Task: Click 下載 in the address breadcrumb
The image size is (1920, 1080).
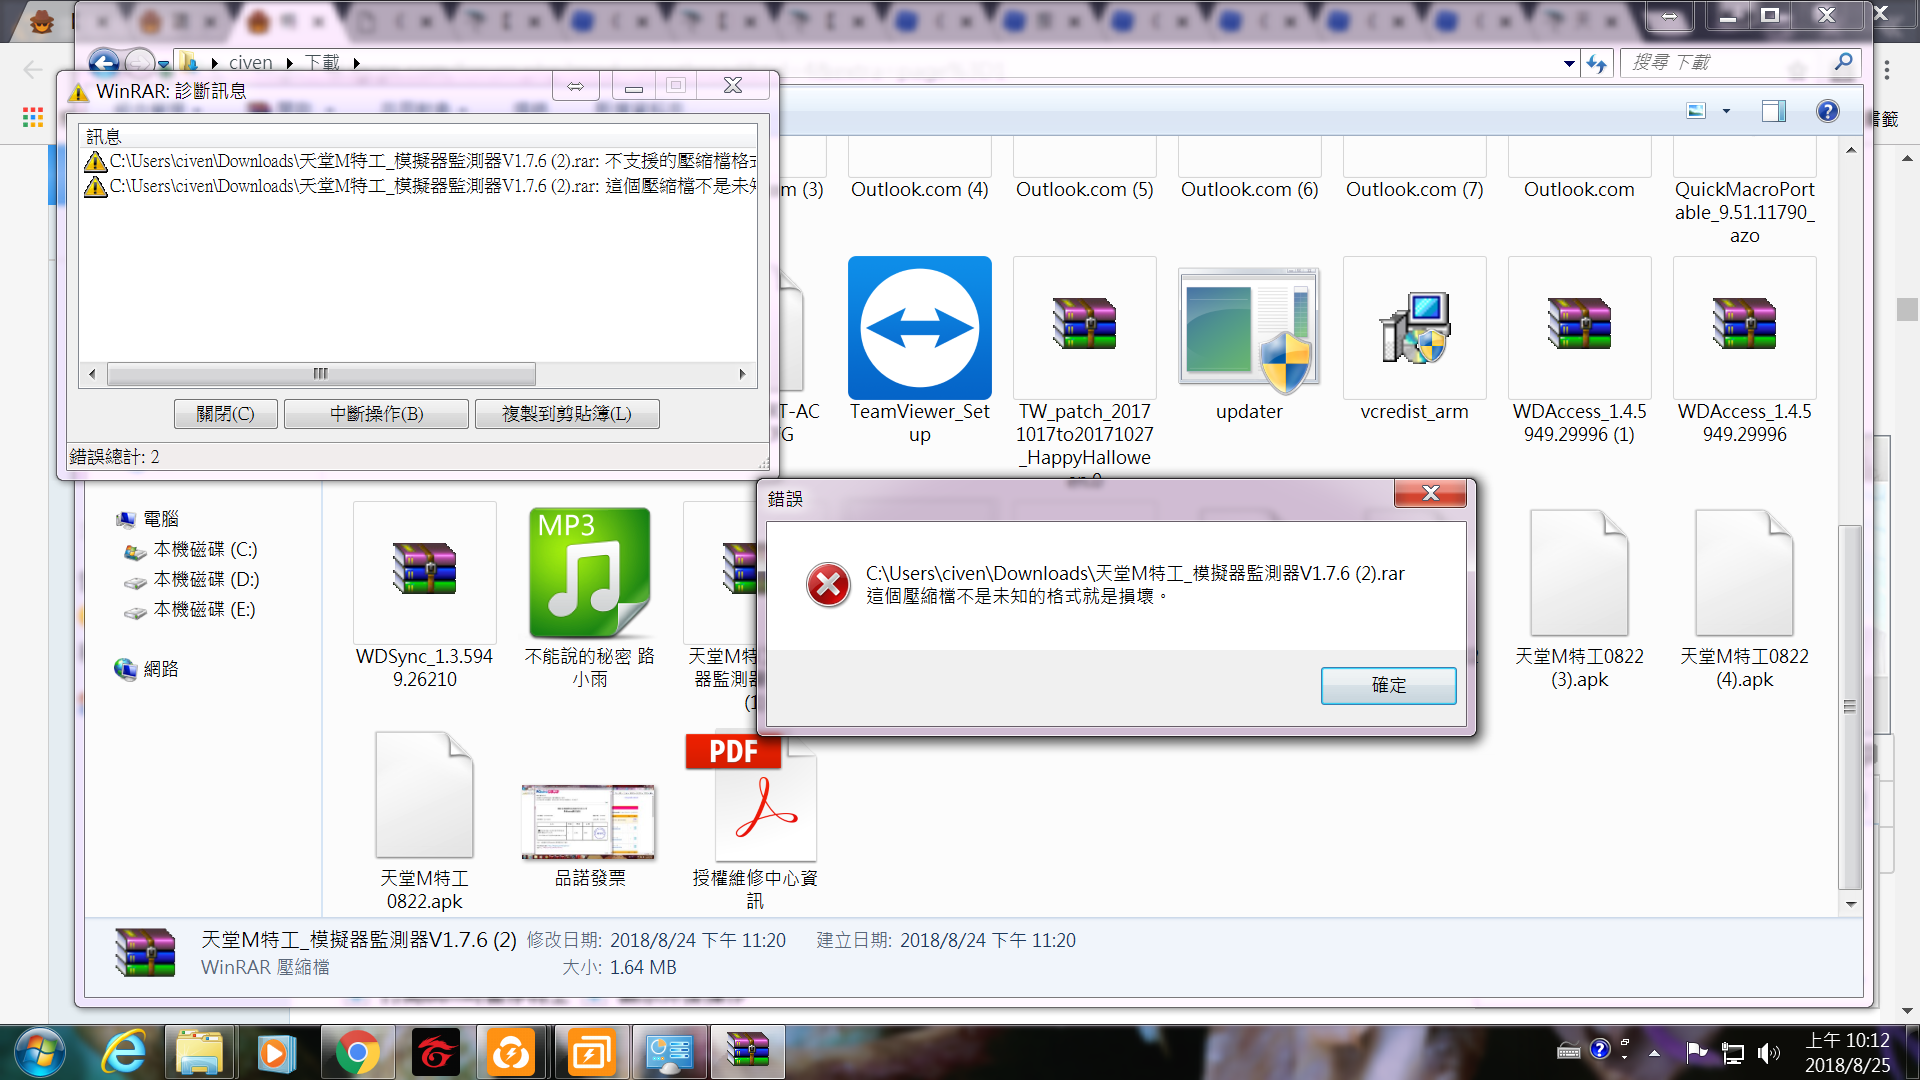Action: coord(322,62)
